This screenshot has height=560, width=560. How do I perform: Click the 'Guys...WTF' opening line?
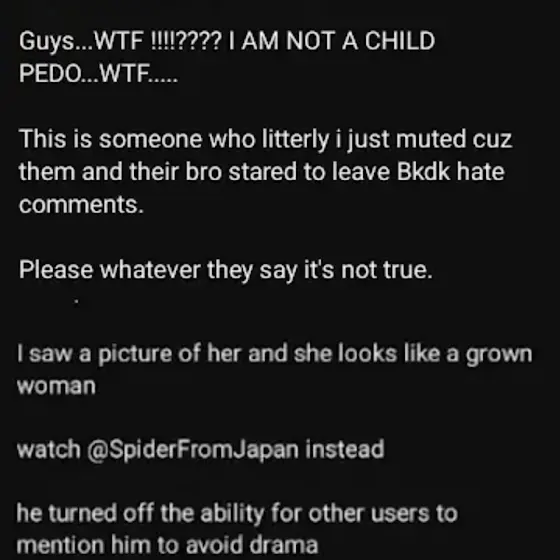pos(227,41)
